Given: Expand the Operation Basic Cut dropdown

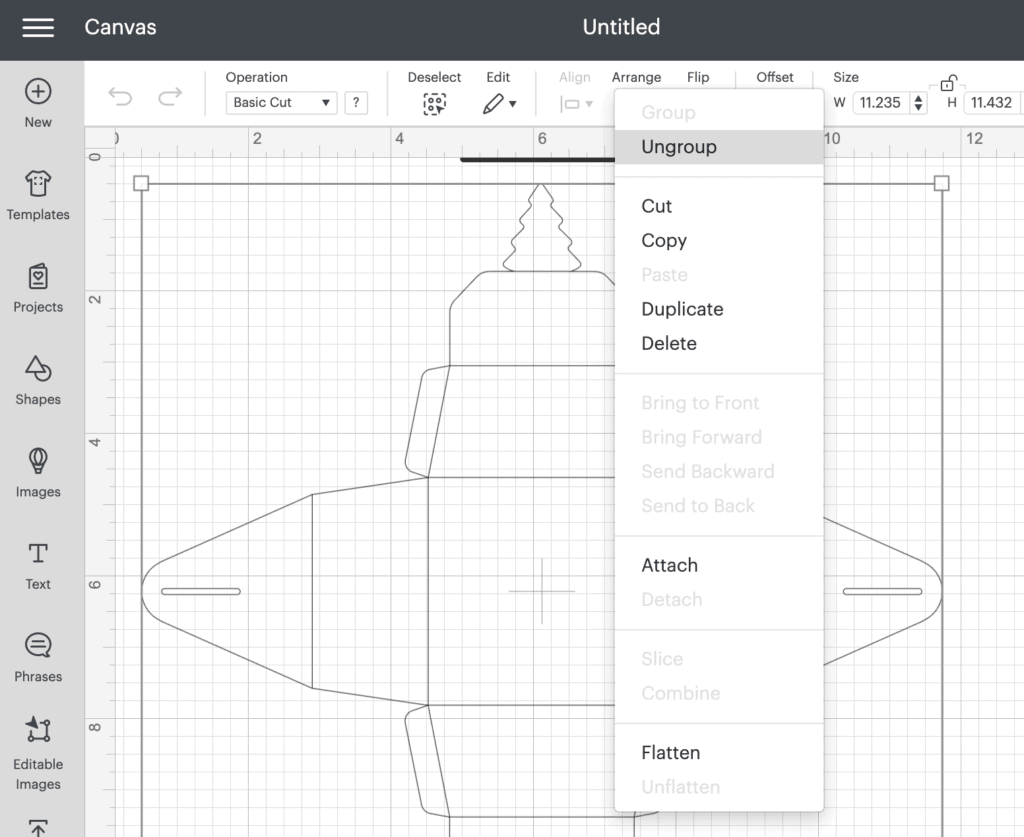Looking at the screenshot, I should click(x=281, y=103).
